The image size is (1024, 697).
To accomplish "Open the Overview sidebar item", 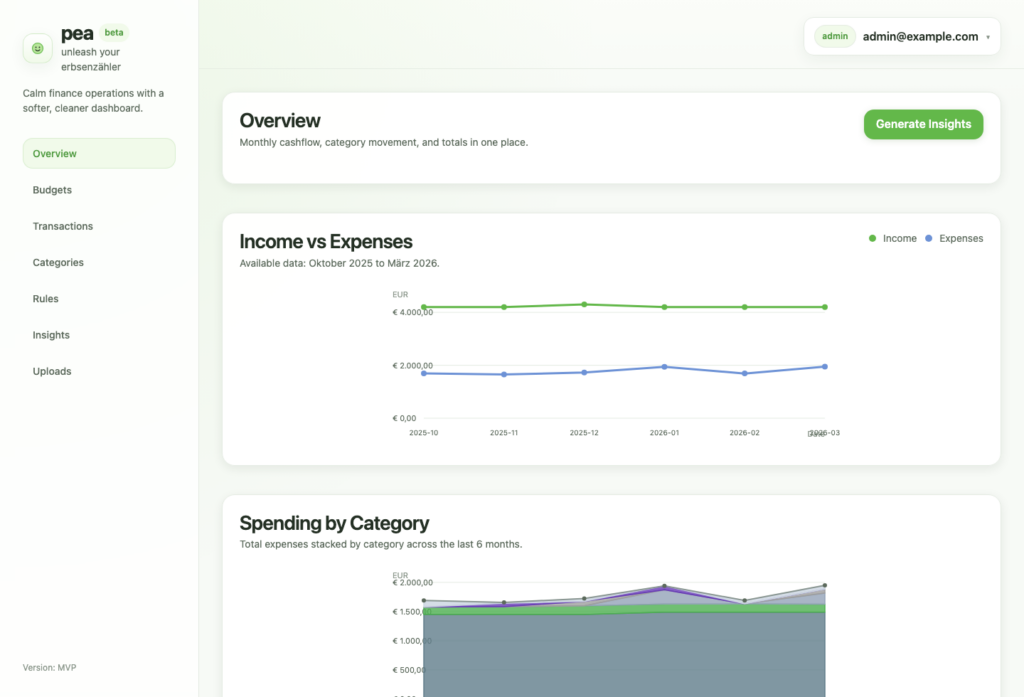I will (99, 154).
